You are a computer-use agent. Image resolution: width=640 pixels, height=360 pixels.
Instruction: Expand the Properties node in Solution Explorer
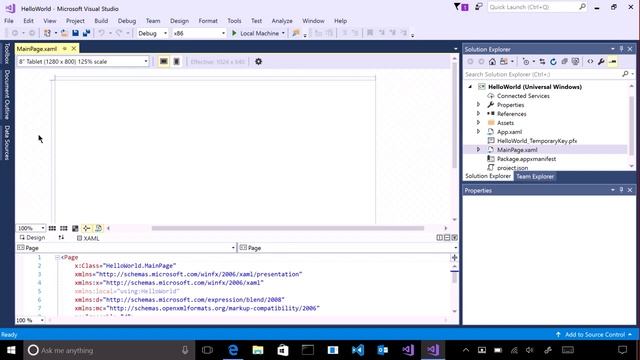coord(478,104)
